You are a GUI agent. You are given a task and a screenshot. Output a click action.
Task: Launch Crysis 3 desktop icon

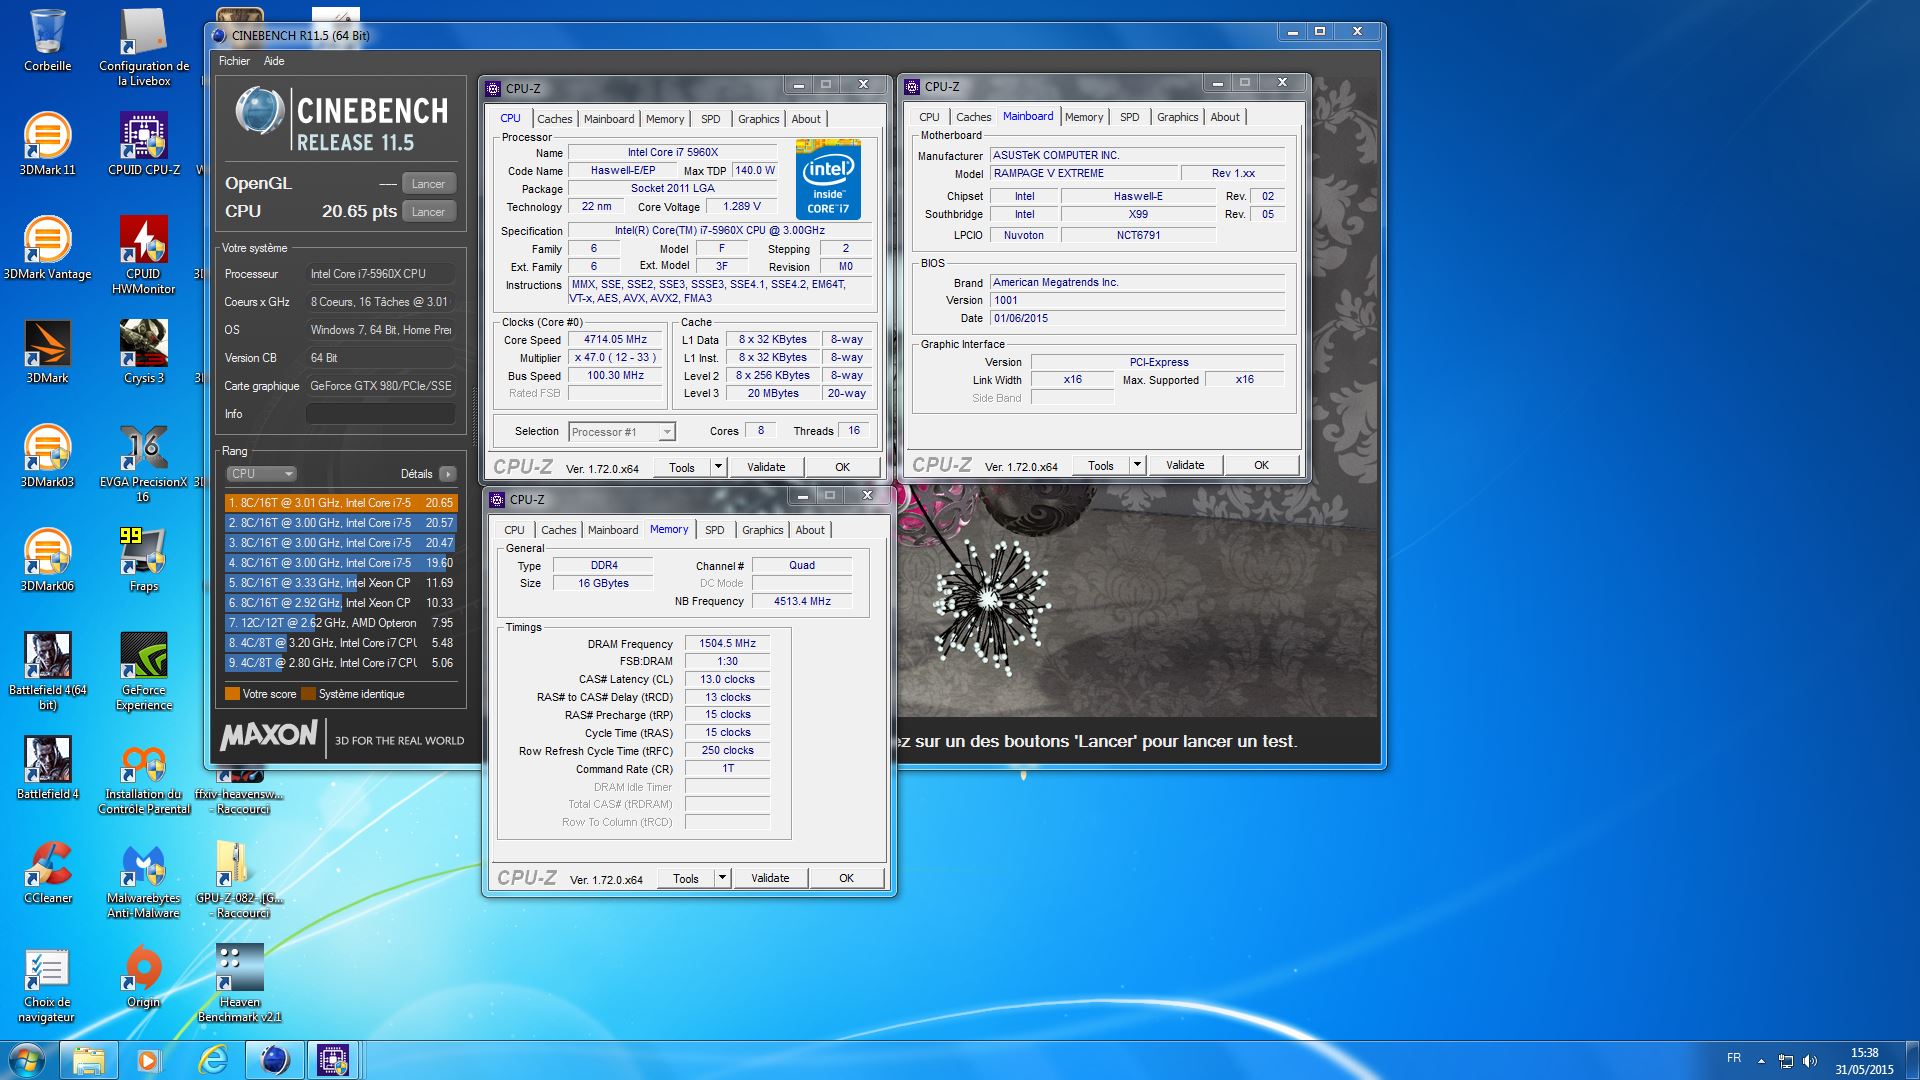coord(144,353)
